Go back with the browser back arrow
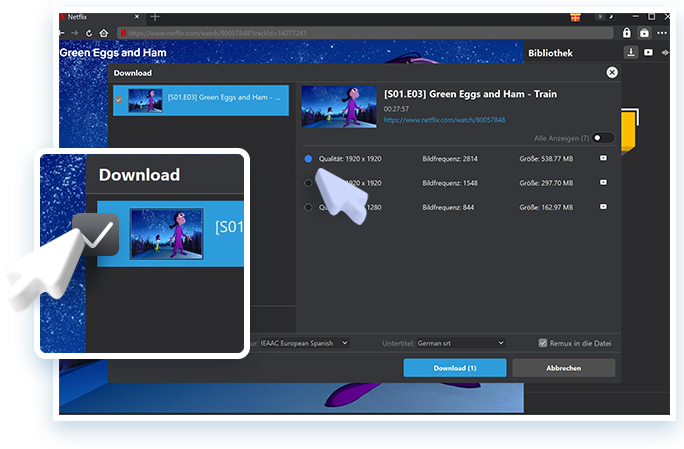The width and height of the screenshot is (684, 449). pyautogui.click(x=62, y=33)
